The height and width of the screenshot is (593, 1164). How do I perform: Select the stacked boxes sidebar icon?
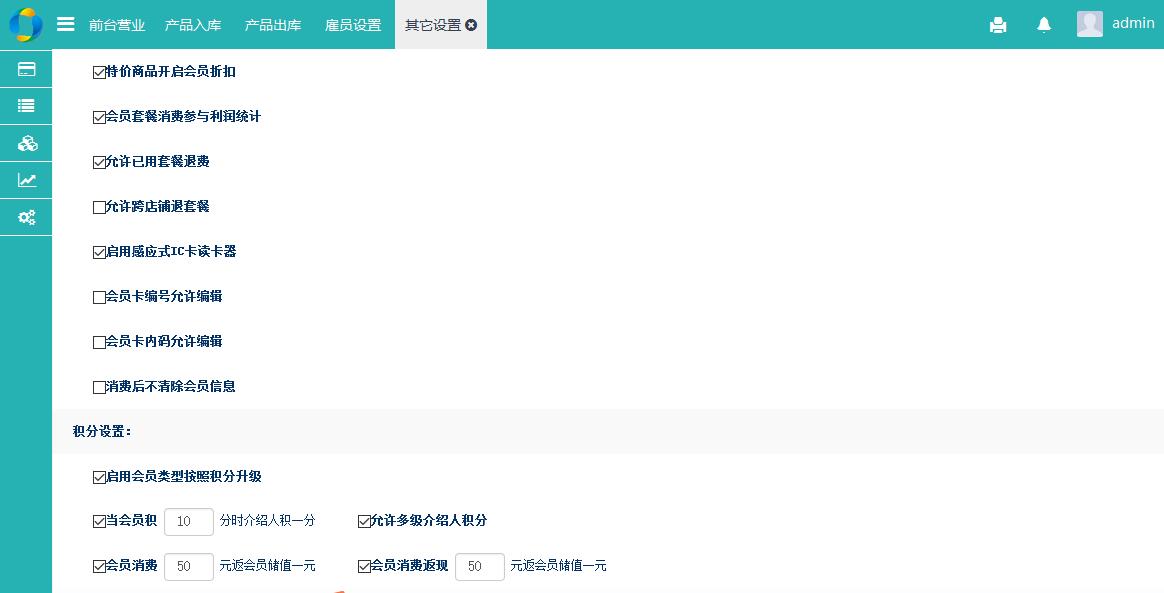[x=27, y=143]
